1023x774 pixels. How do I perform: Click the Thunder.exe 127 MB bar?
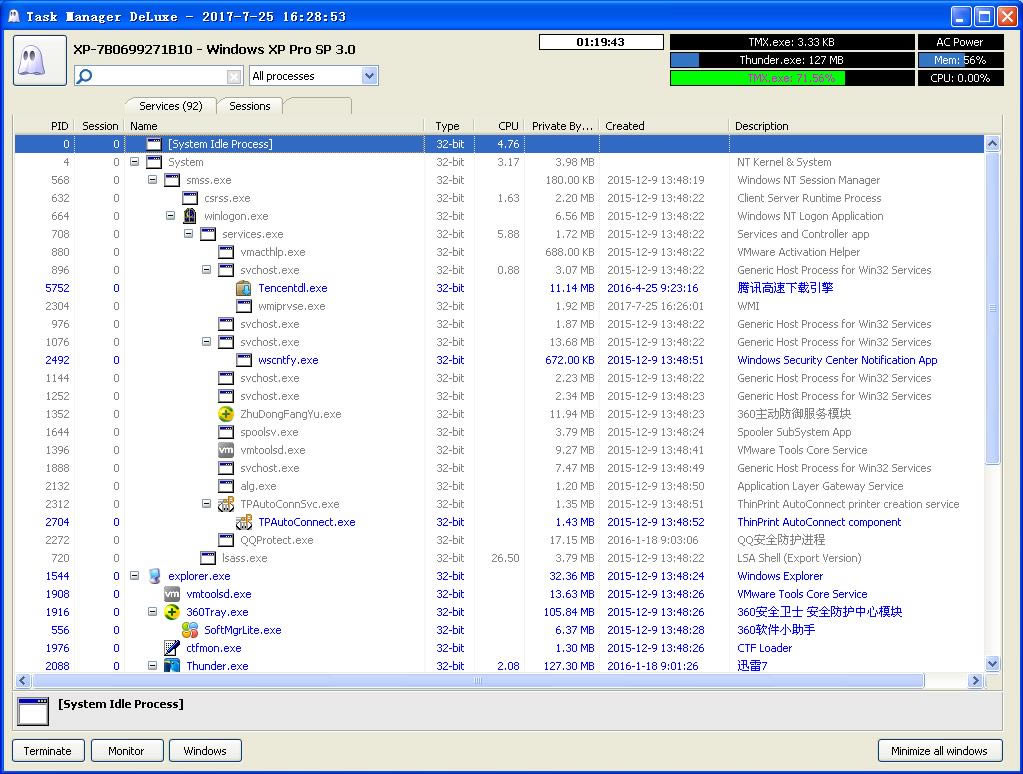coord(791,60)
